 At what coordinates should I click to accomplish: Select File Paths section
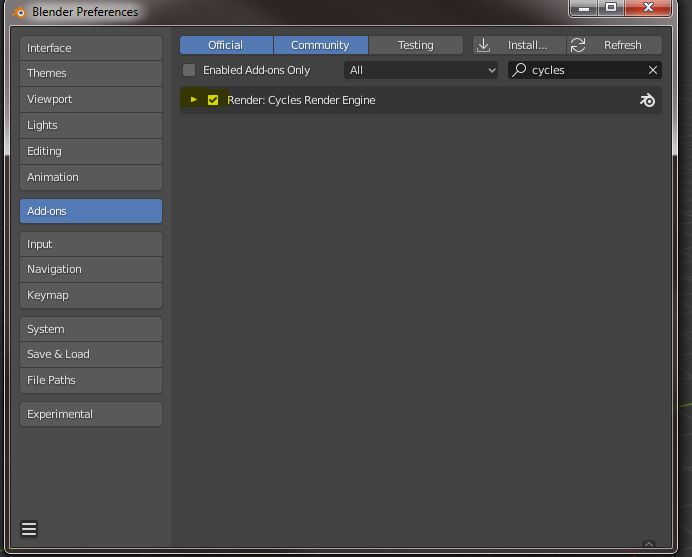[91, 380]
